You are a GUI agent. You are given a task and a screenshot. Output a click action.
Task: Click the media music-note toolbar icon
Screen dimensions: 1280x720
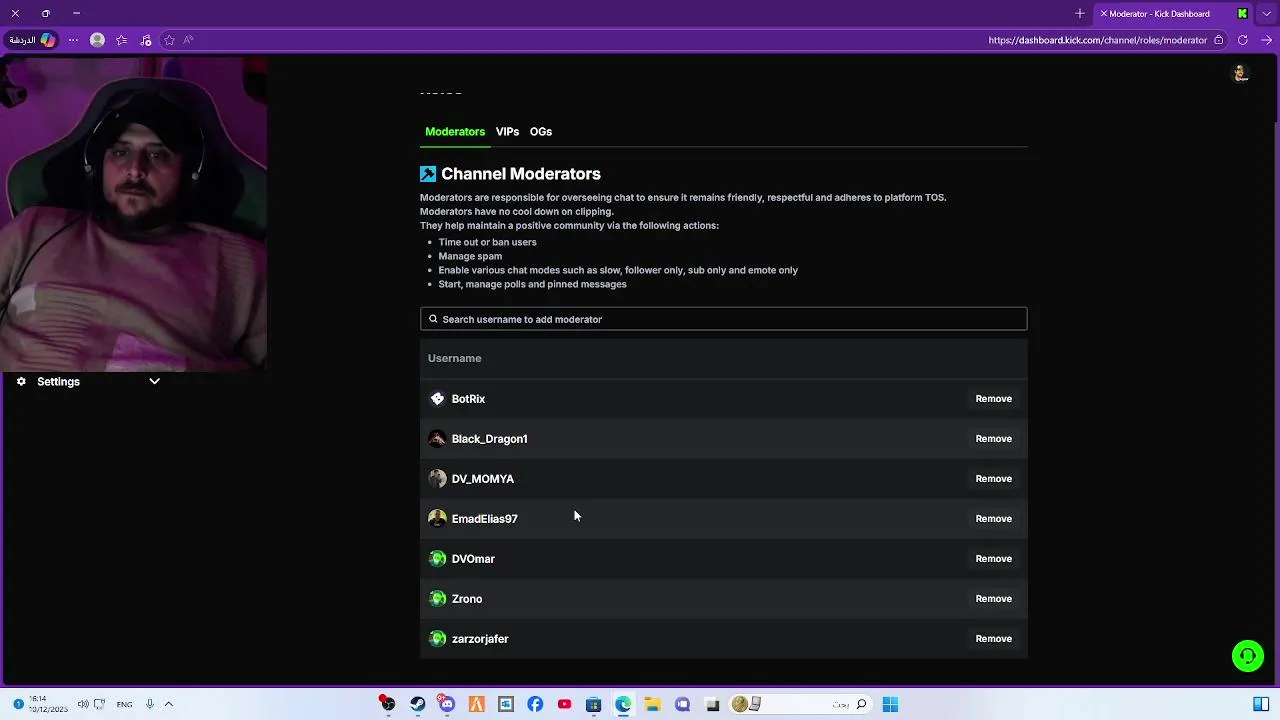coord(146,40)
